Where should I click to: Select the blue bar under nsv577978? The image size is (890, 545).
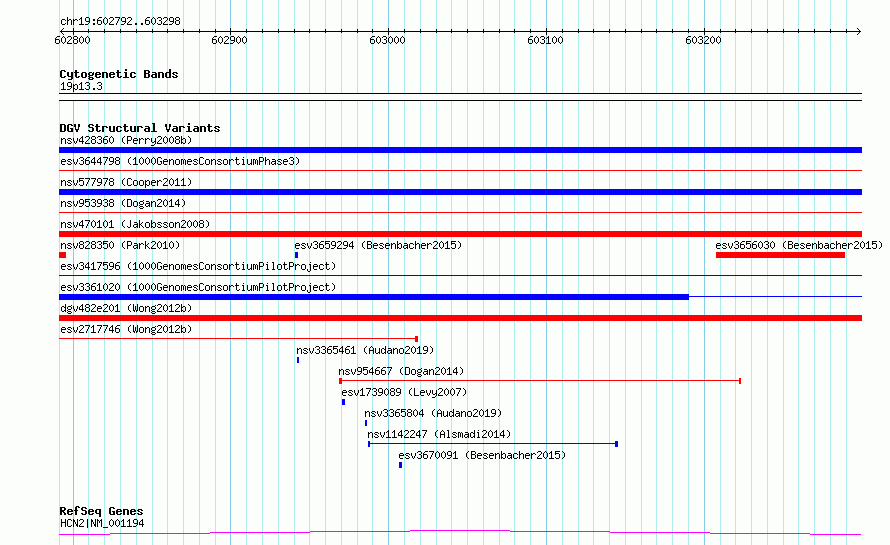click(460, 192)
